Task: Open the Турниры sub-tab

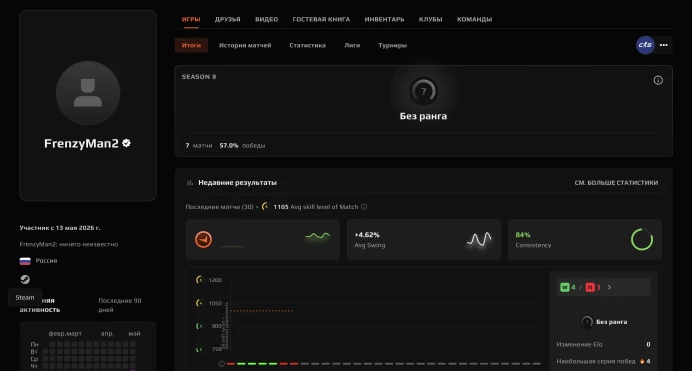Action: [392, 45]
